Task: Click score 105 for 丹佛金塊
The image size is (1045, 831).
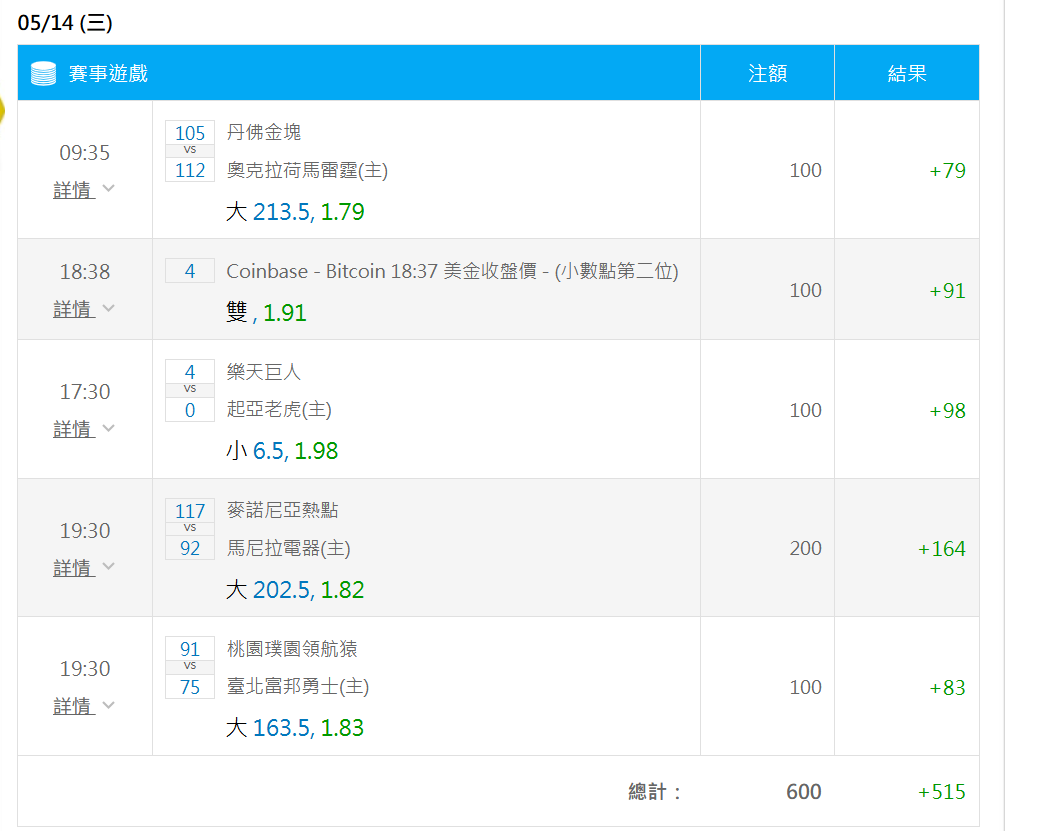Action: (190, 133)
